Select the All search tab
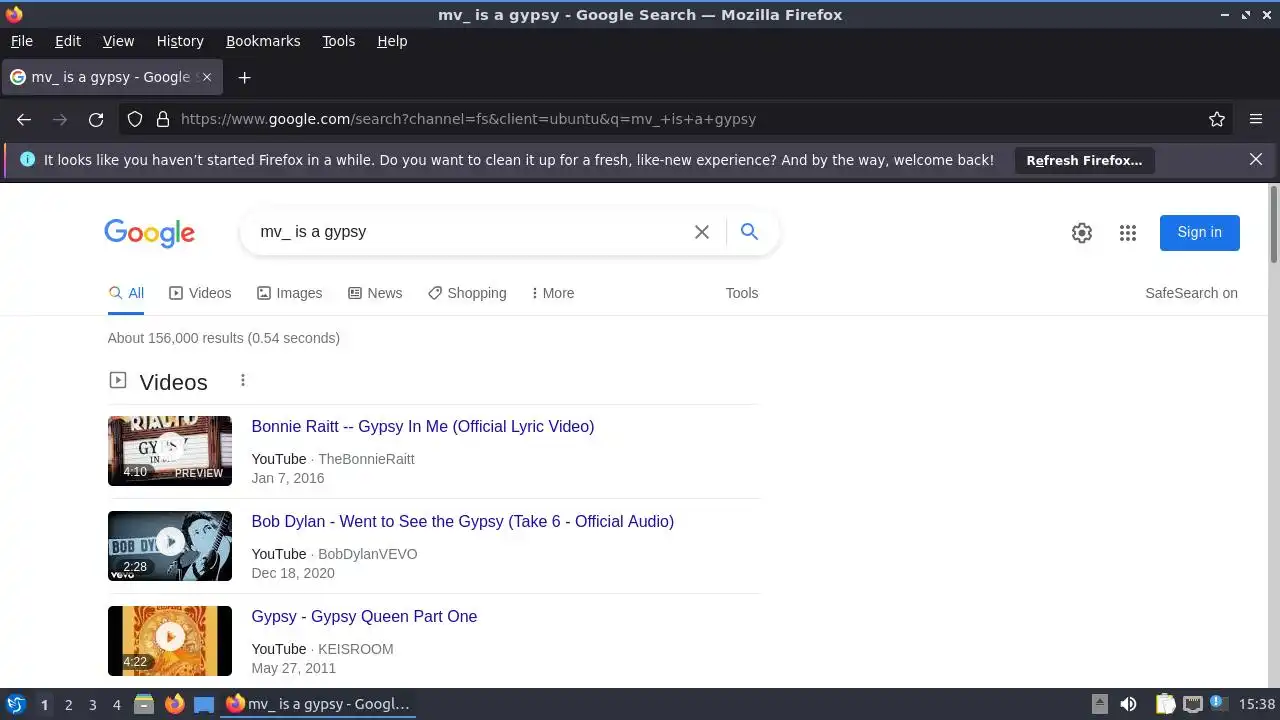This screenshot has height=720, width=1280. point(126,293)
